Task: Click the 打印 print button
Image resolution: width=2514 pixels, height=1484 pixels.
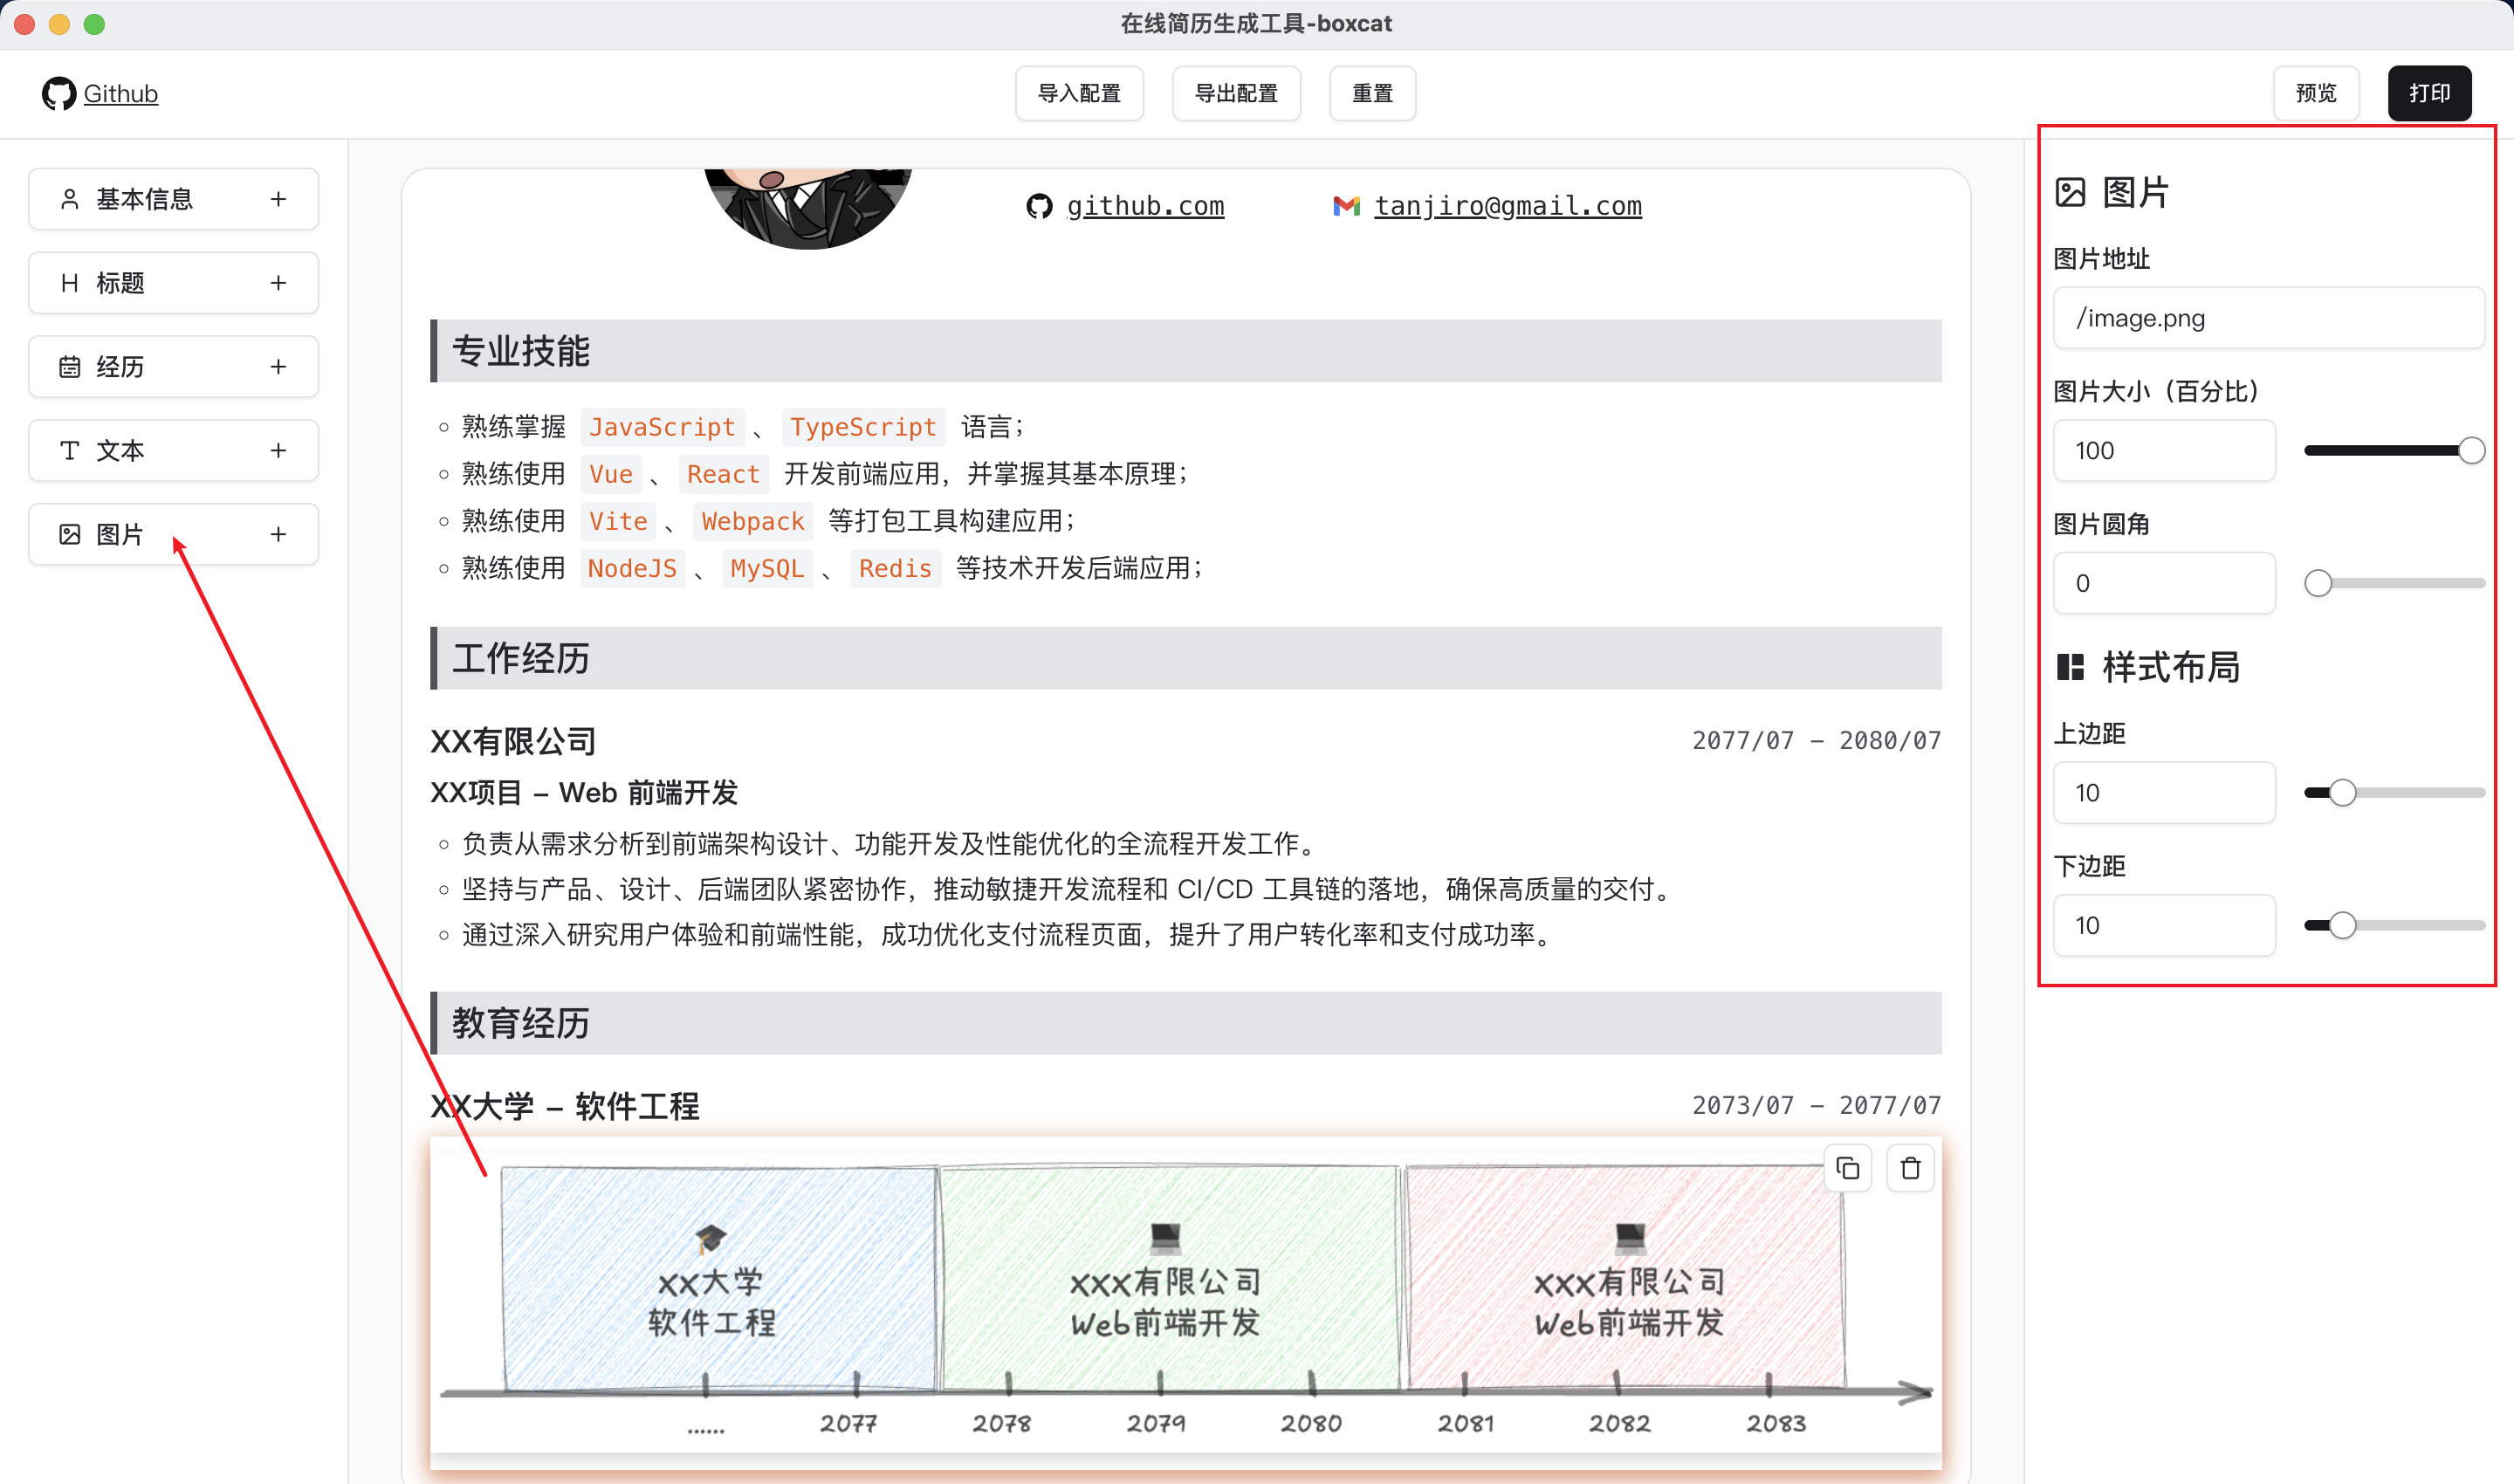Action: coord(2429,93)
